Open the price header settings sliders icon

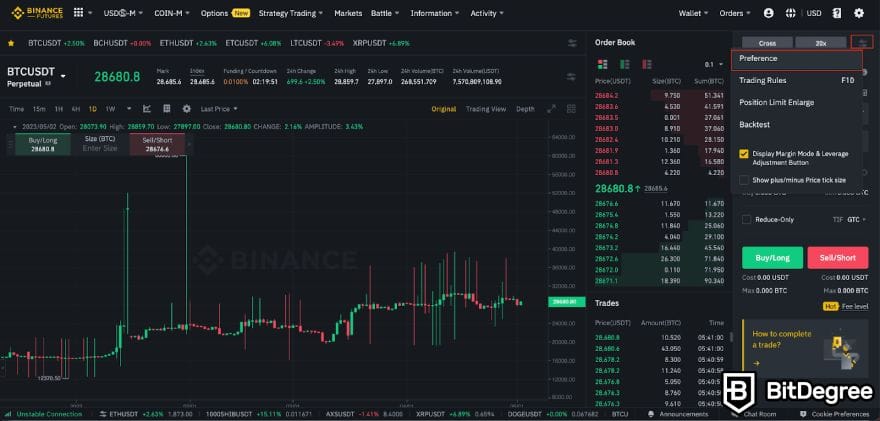(572, 77)
